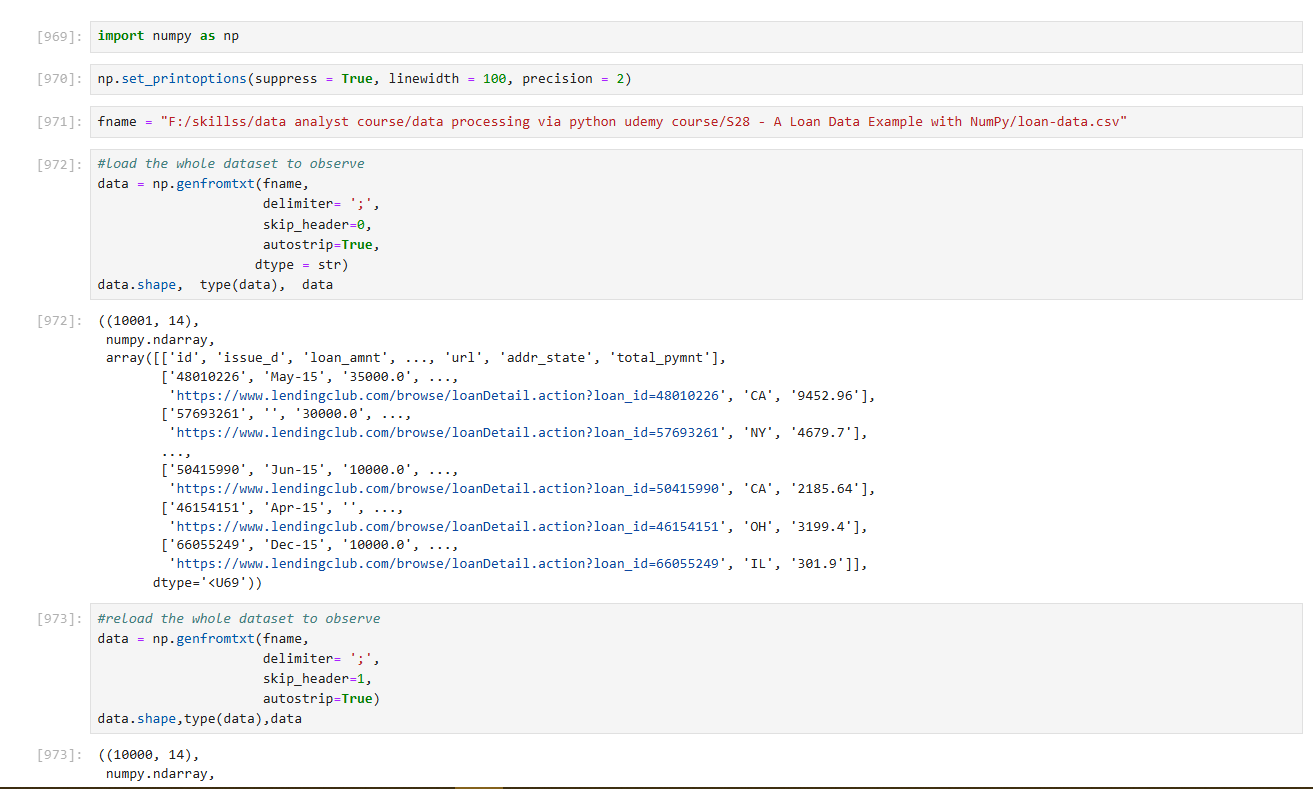Click the 'dtype = str)' line
This screenshot has width=1313, height=789.
point(302,265)
